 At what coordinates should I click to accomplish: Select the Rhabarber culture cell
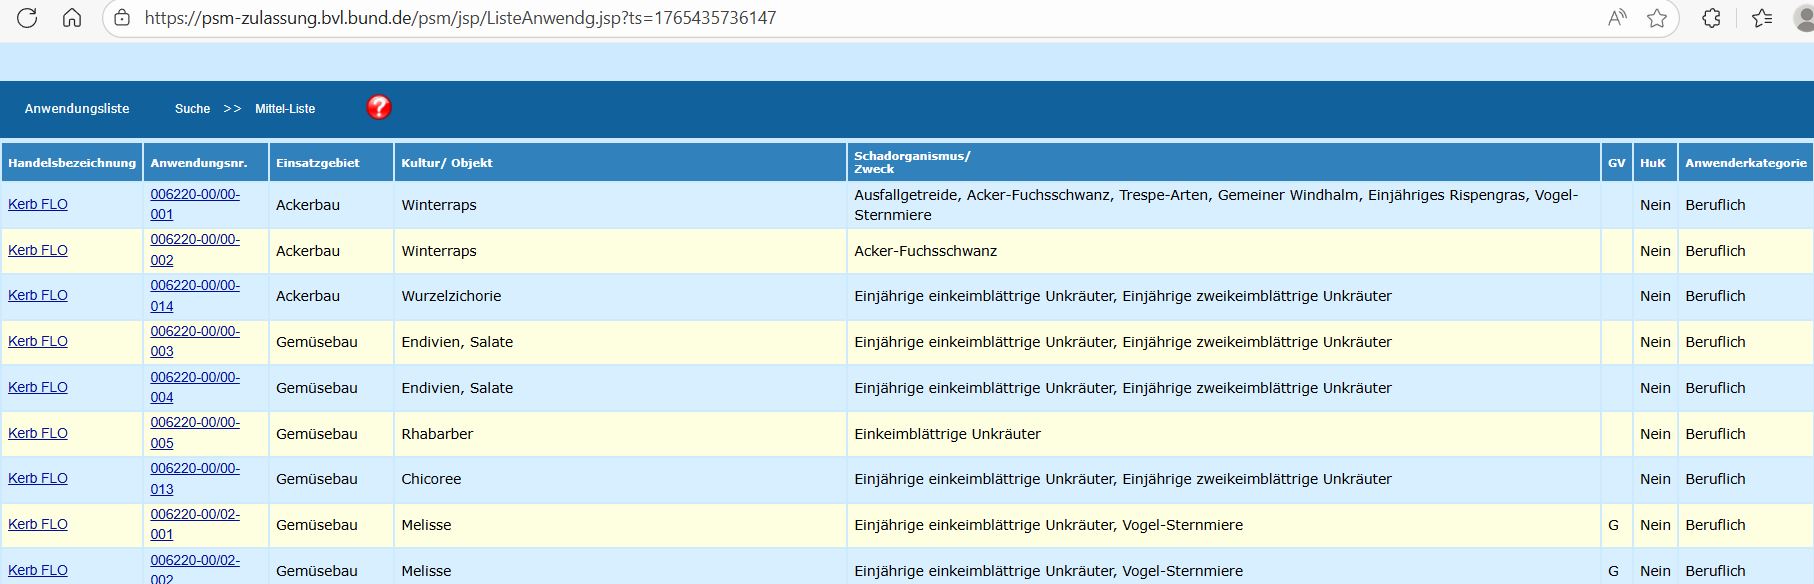[620, 434]
